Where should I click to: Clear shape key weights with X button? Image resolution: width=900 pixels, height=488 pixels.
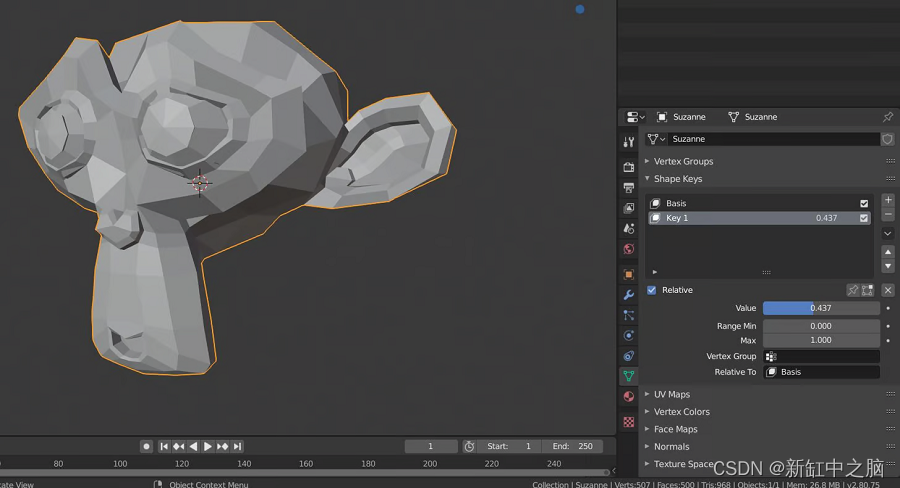point(888,290)
